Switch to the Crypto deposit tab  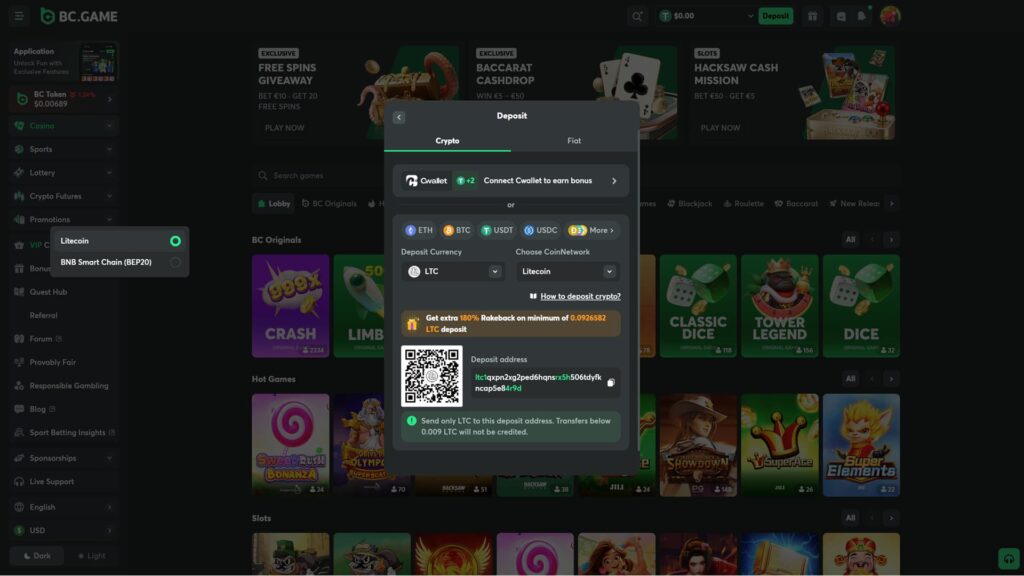(x=447, y=140)
